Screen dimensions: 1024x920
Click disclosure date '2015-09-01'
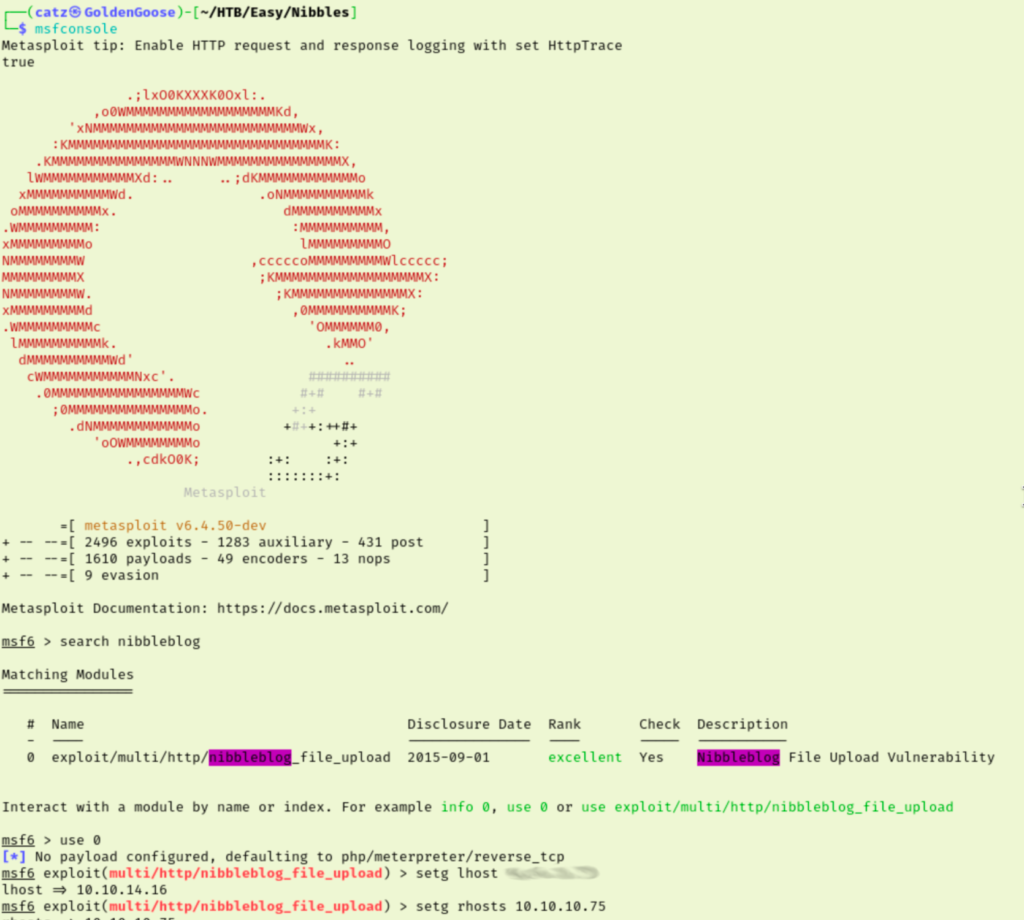pyautogui.click(x=449, y=757)
